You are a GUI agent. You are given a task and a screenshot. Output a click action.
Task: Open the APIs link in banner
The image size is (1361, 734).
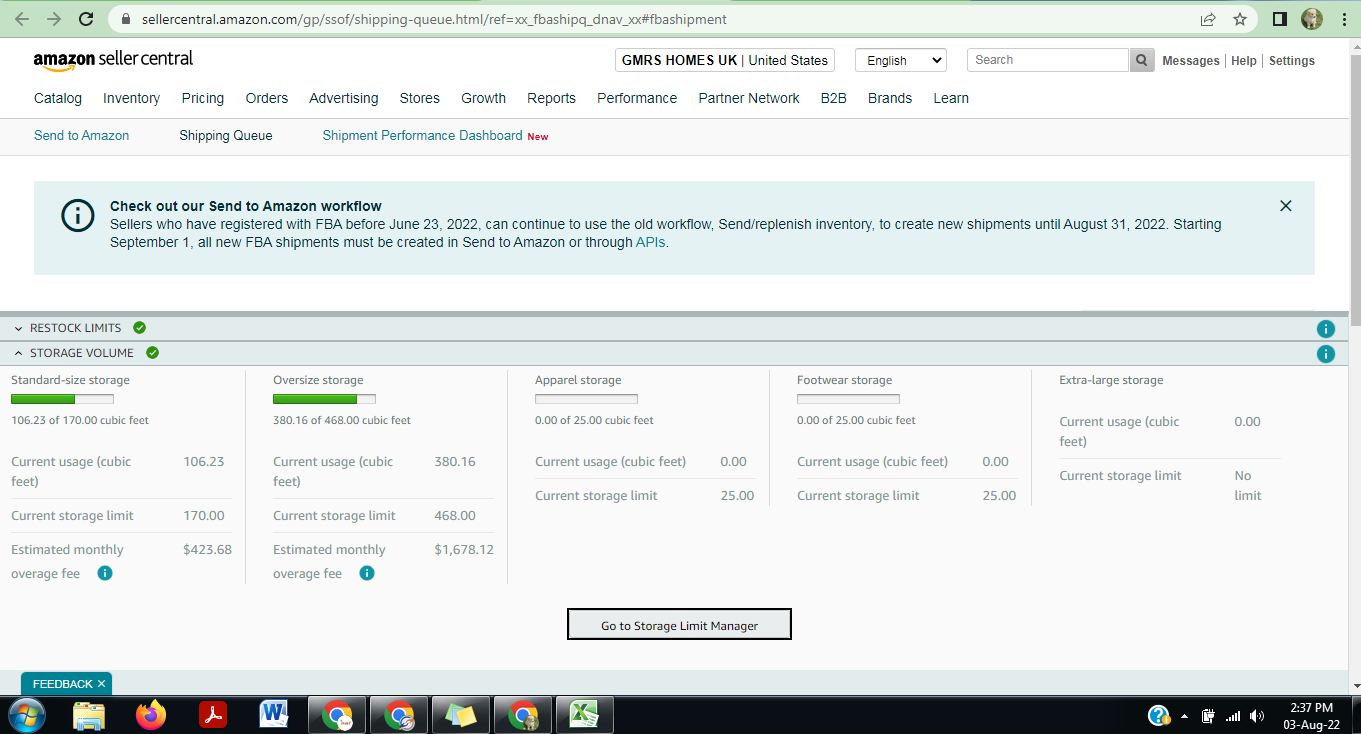click(650, 242)
